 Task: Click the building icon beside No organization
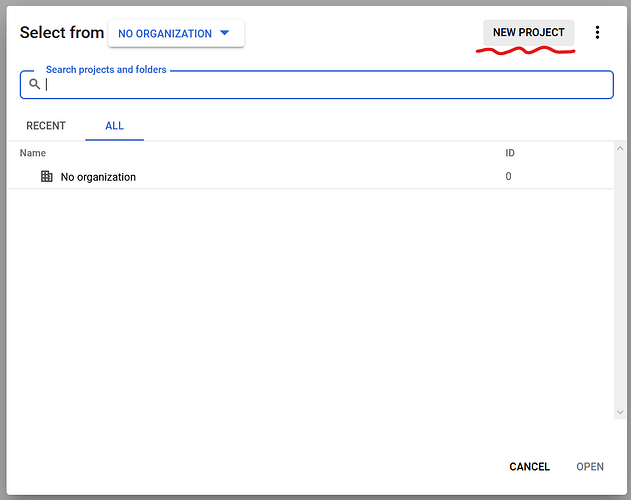(x=46, y=177)
